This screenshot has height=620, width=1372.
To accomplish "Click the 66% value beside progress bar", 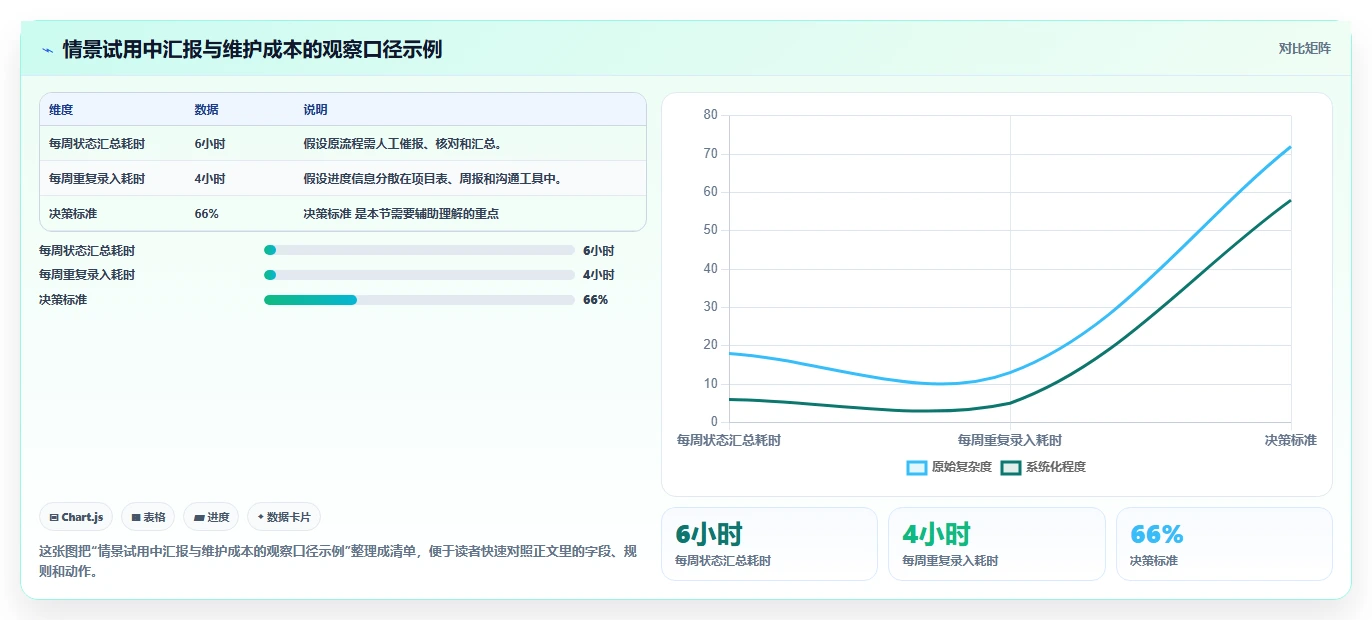I will click(595, 300).
